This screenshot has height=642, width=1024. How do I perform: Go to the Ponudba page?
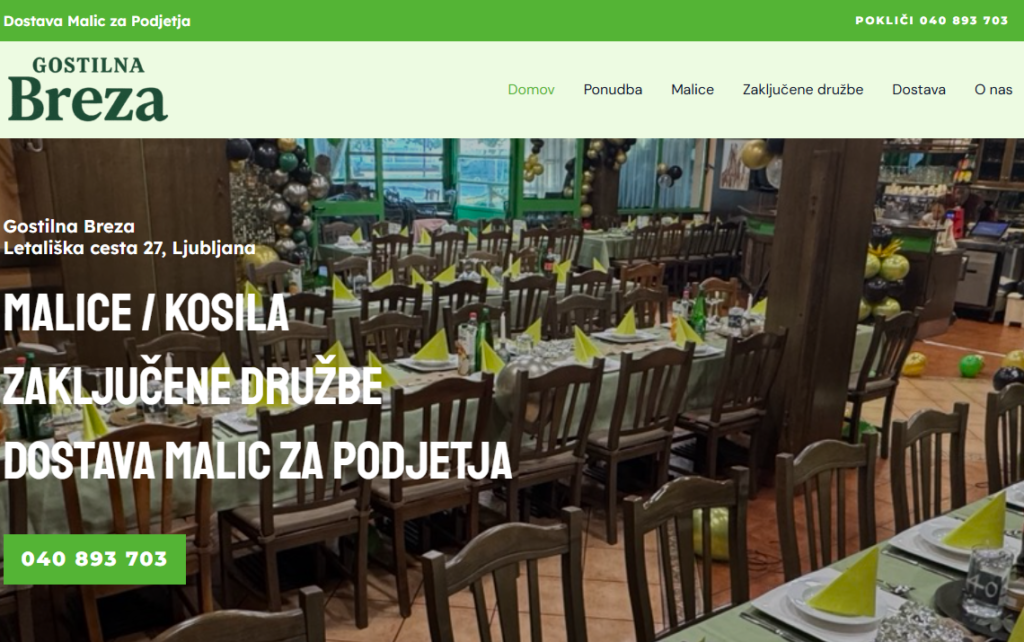613,89
